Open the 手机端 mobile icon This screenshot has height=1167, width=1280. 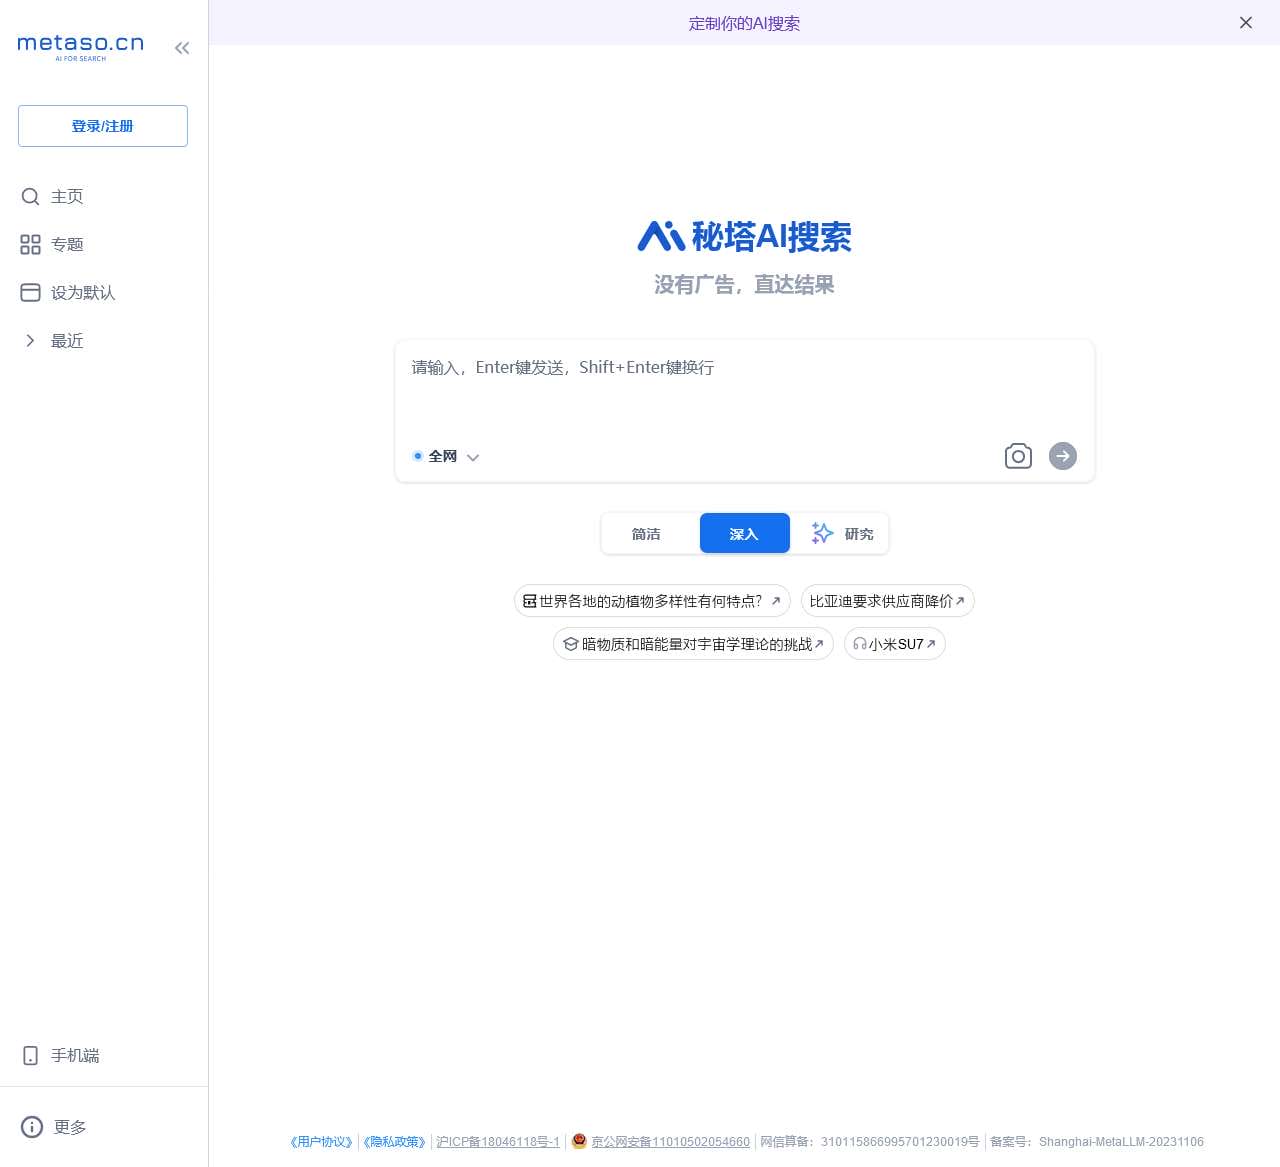[x=31, y=1056]
